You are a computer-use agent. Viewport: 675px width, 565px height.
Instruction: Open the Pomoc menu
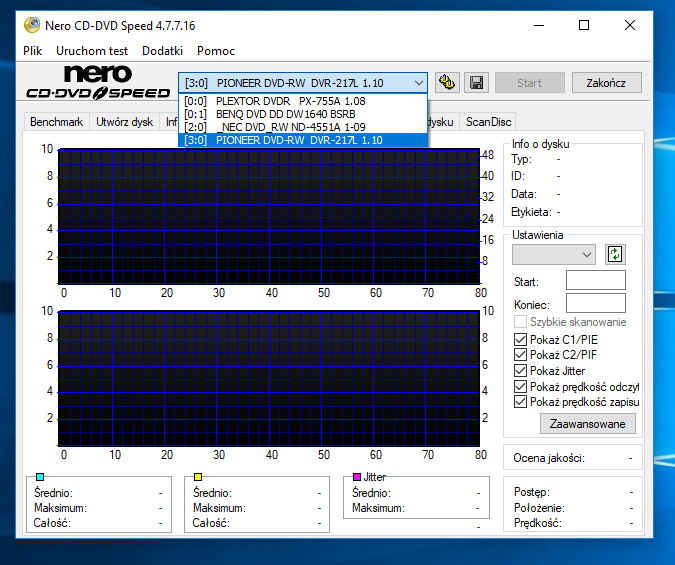pos(216,51)
